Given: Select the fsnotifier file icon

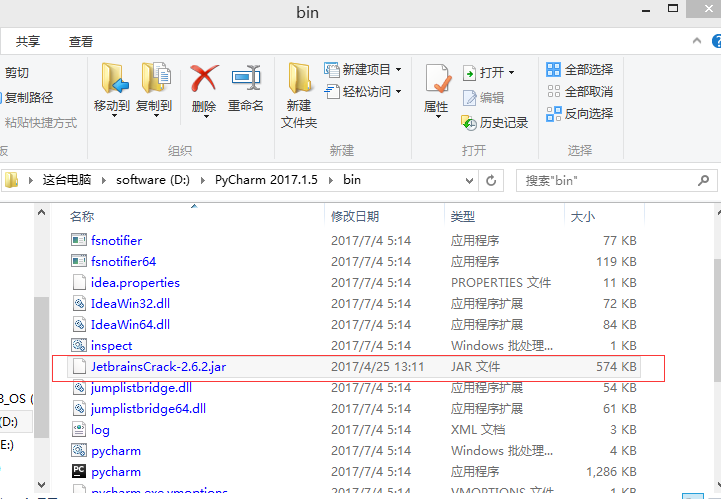Looking at the screenshot, I should [79, 240].
